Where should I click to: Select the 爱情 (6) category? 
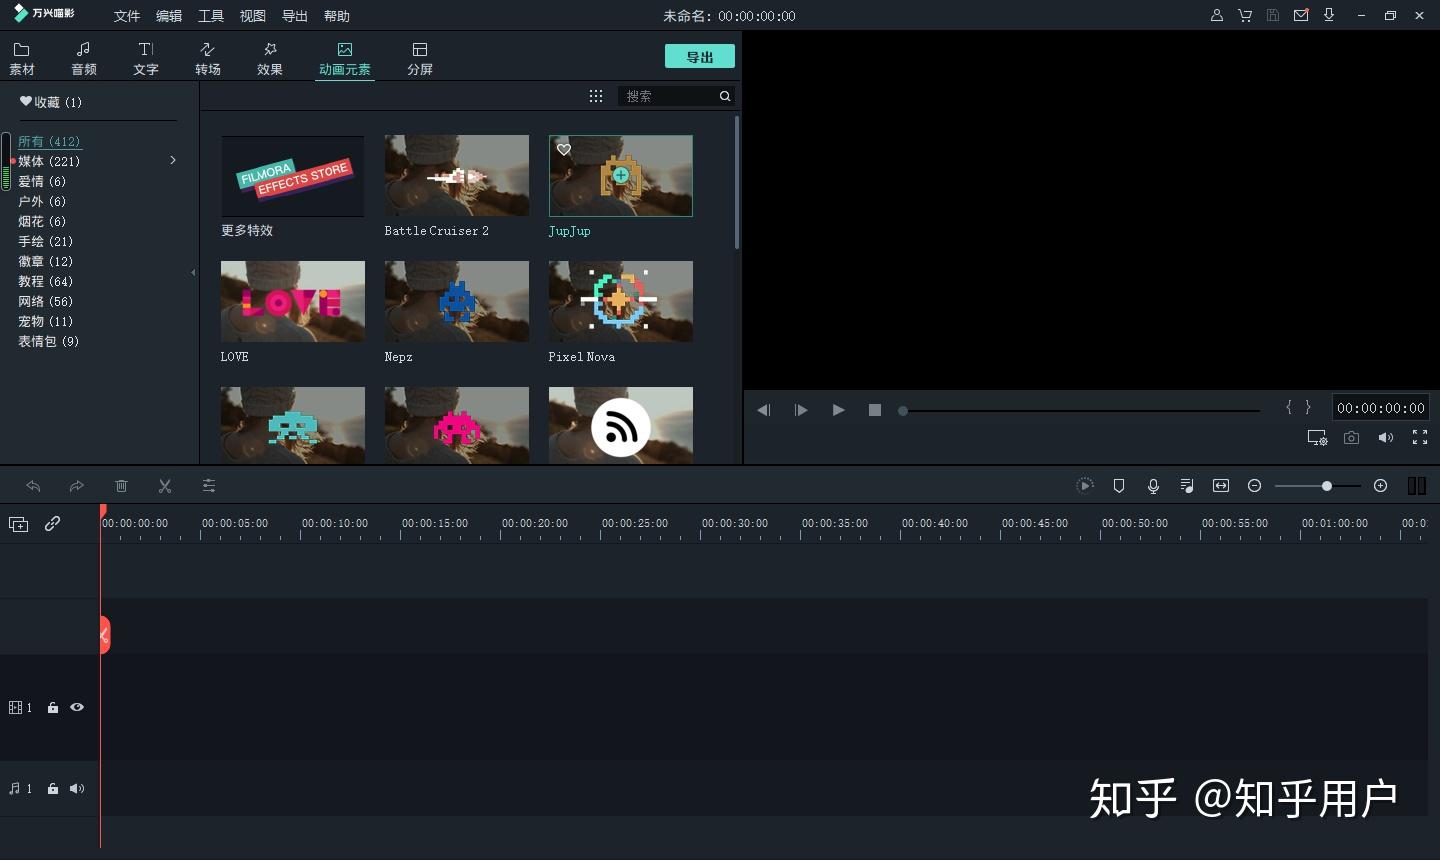pos(42,181)
